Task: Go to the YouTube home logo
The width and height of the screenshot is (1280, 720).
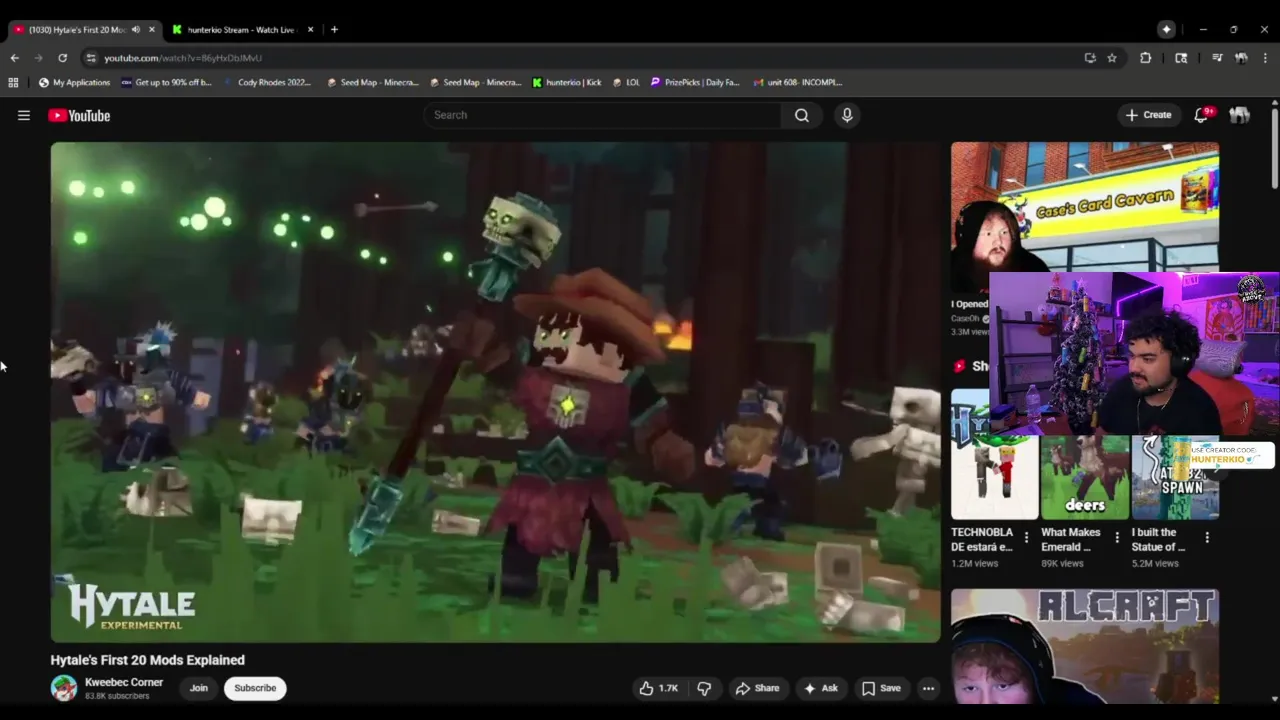Action: [79, 115]
